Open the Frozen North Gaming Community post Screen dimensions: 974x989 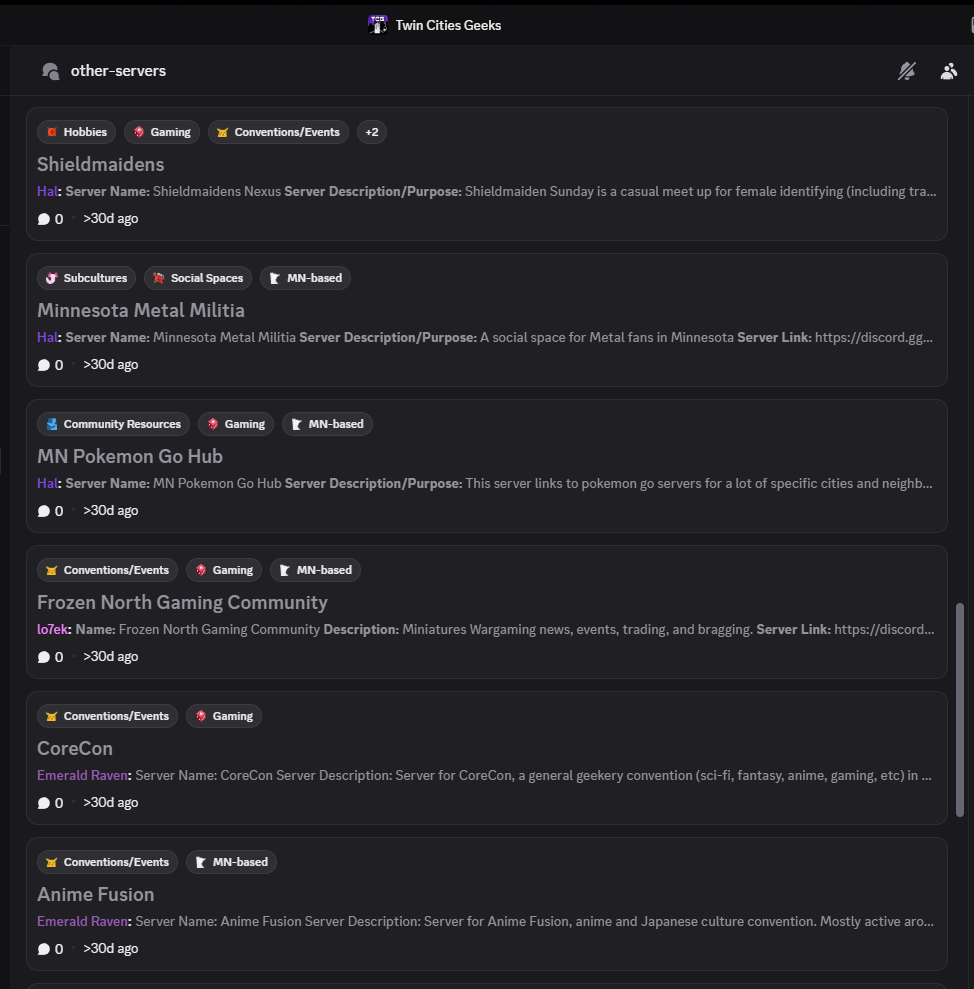pyautogui.click(x=182, y=602)
